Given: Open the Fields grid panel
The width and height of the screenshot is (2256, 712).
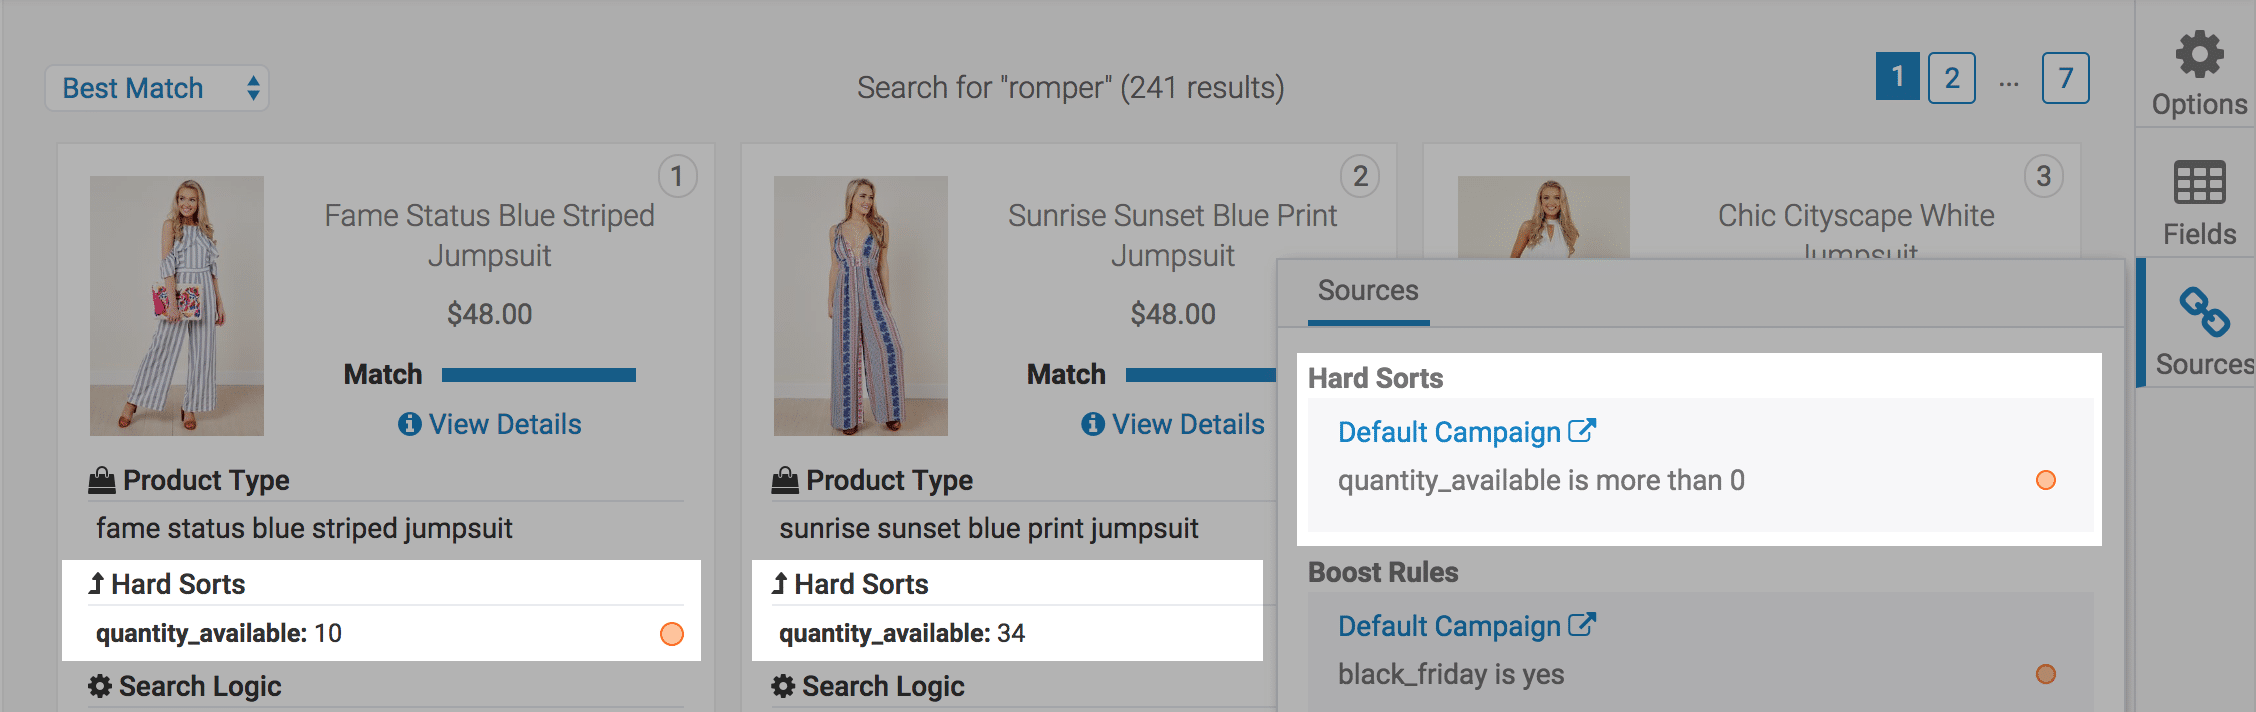Looking at the screenshot, I should coord(2198,183).
